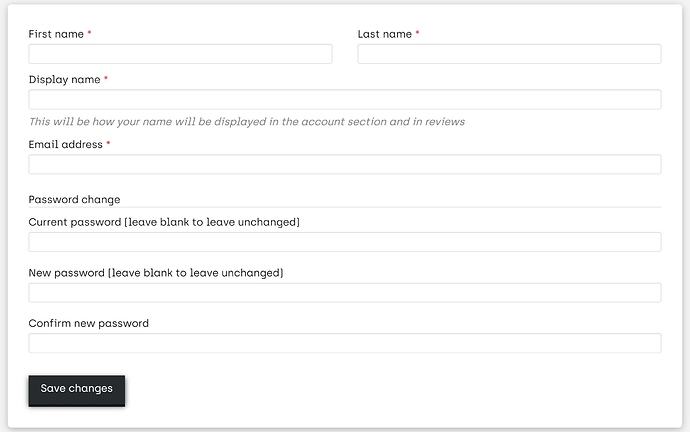Select the Email address input field
Screen dimensions: 690x432
click(x=344, y=164)
